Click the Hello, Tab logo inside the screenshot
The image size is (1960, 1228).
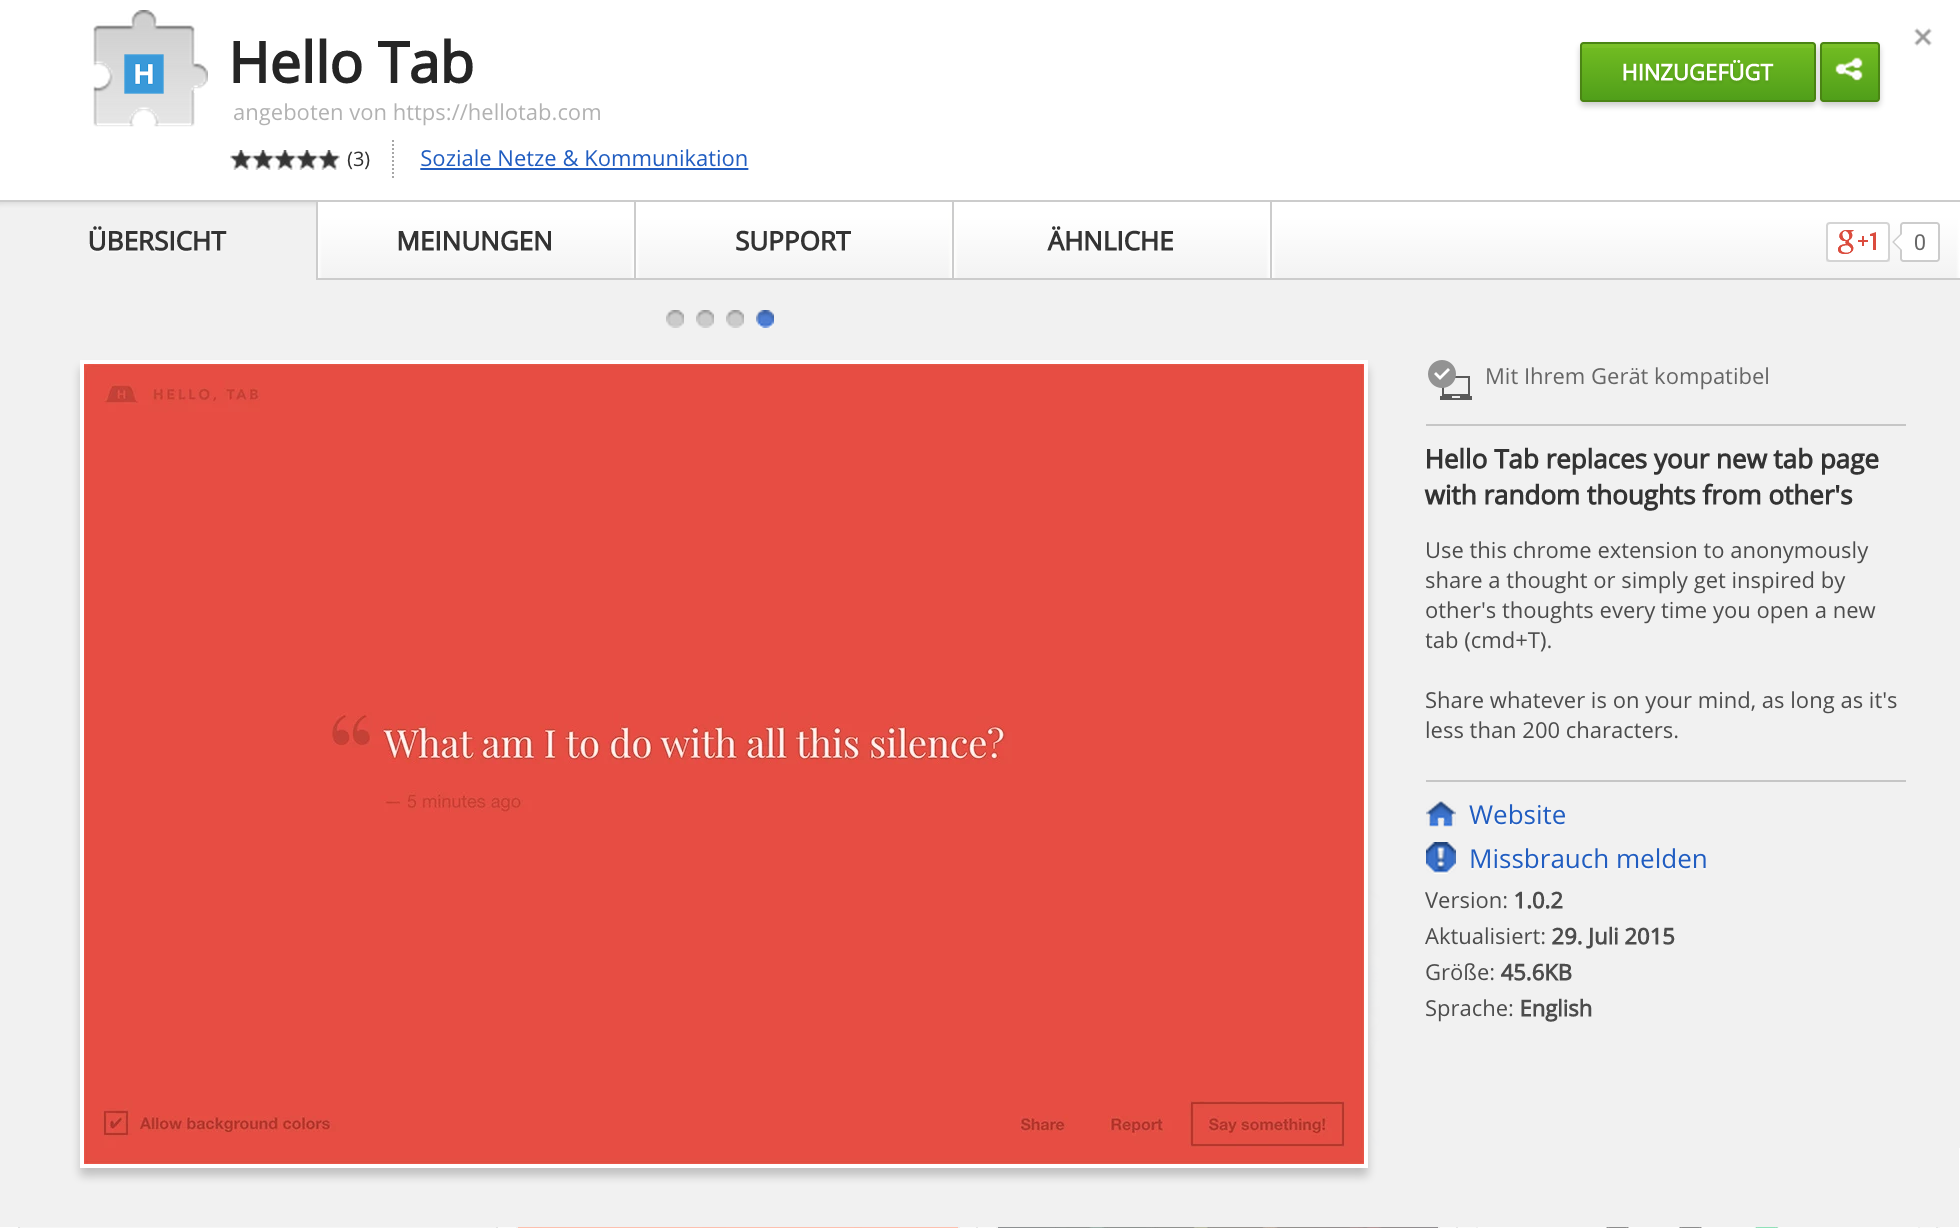(x=183, y=393)
